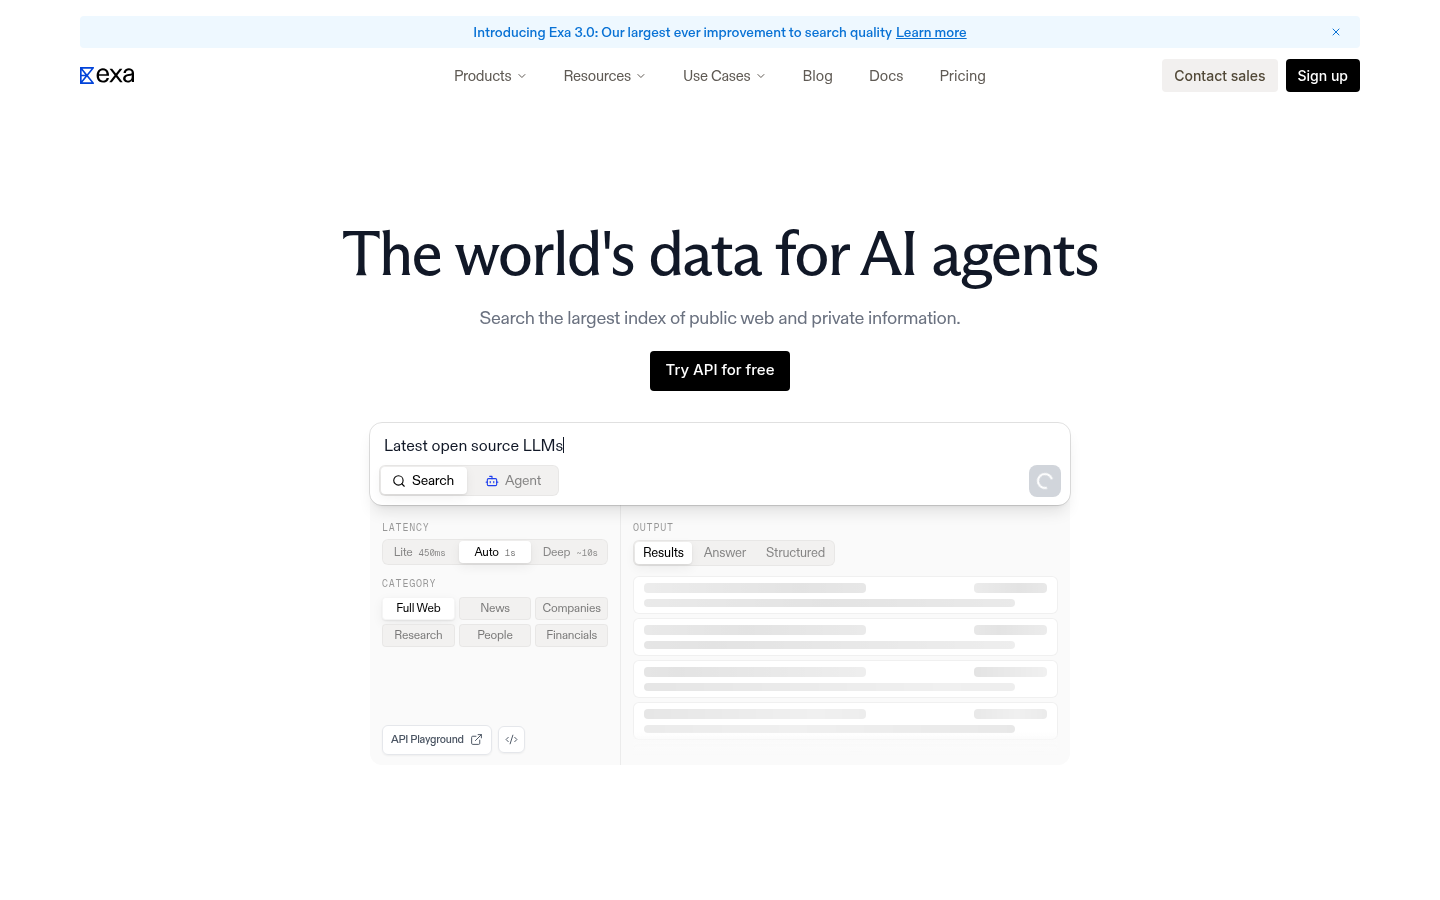The height and width of the screenshot is (900, 1440).
Task: Open the Docs page
Action: [886, 76]
